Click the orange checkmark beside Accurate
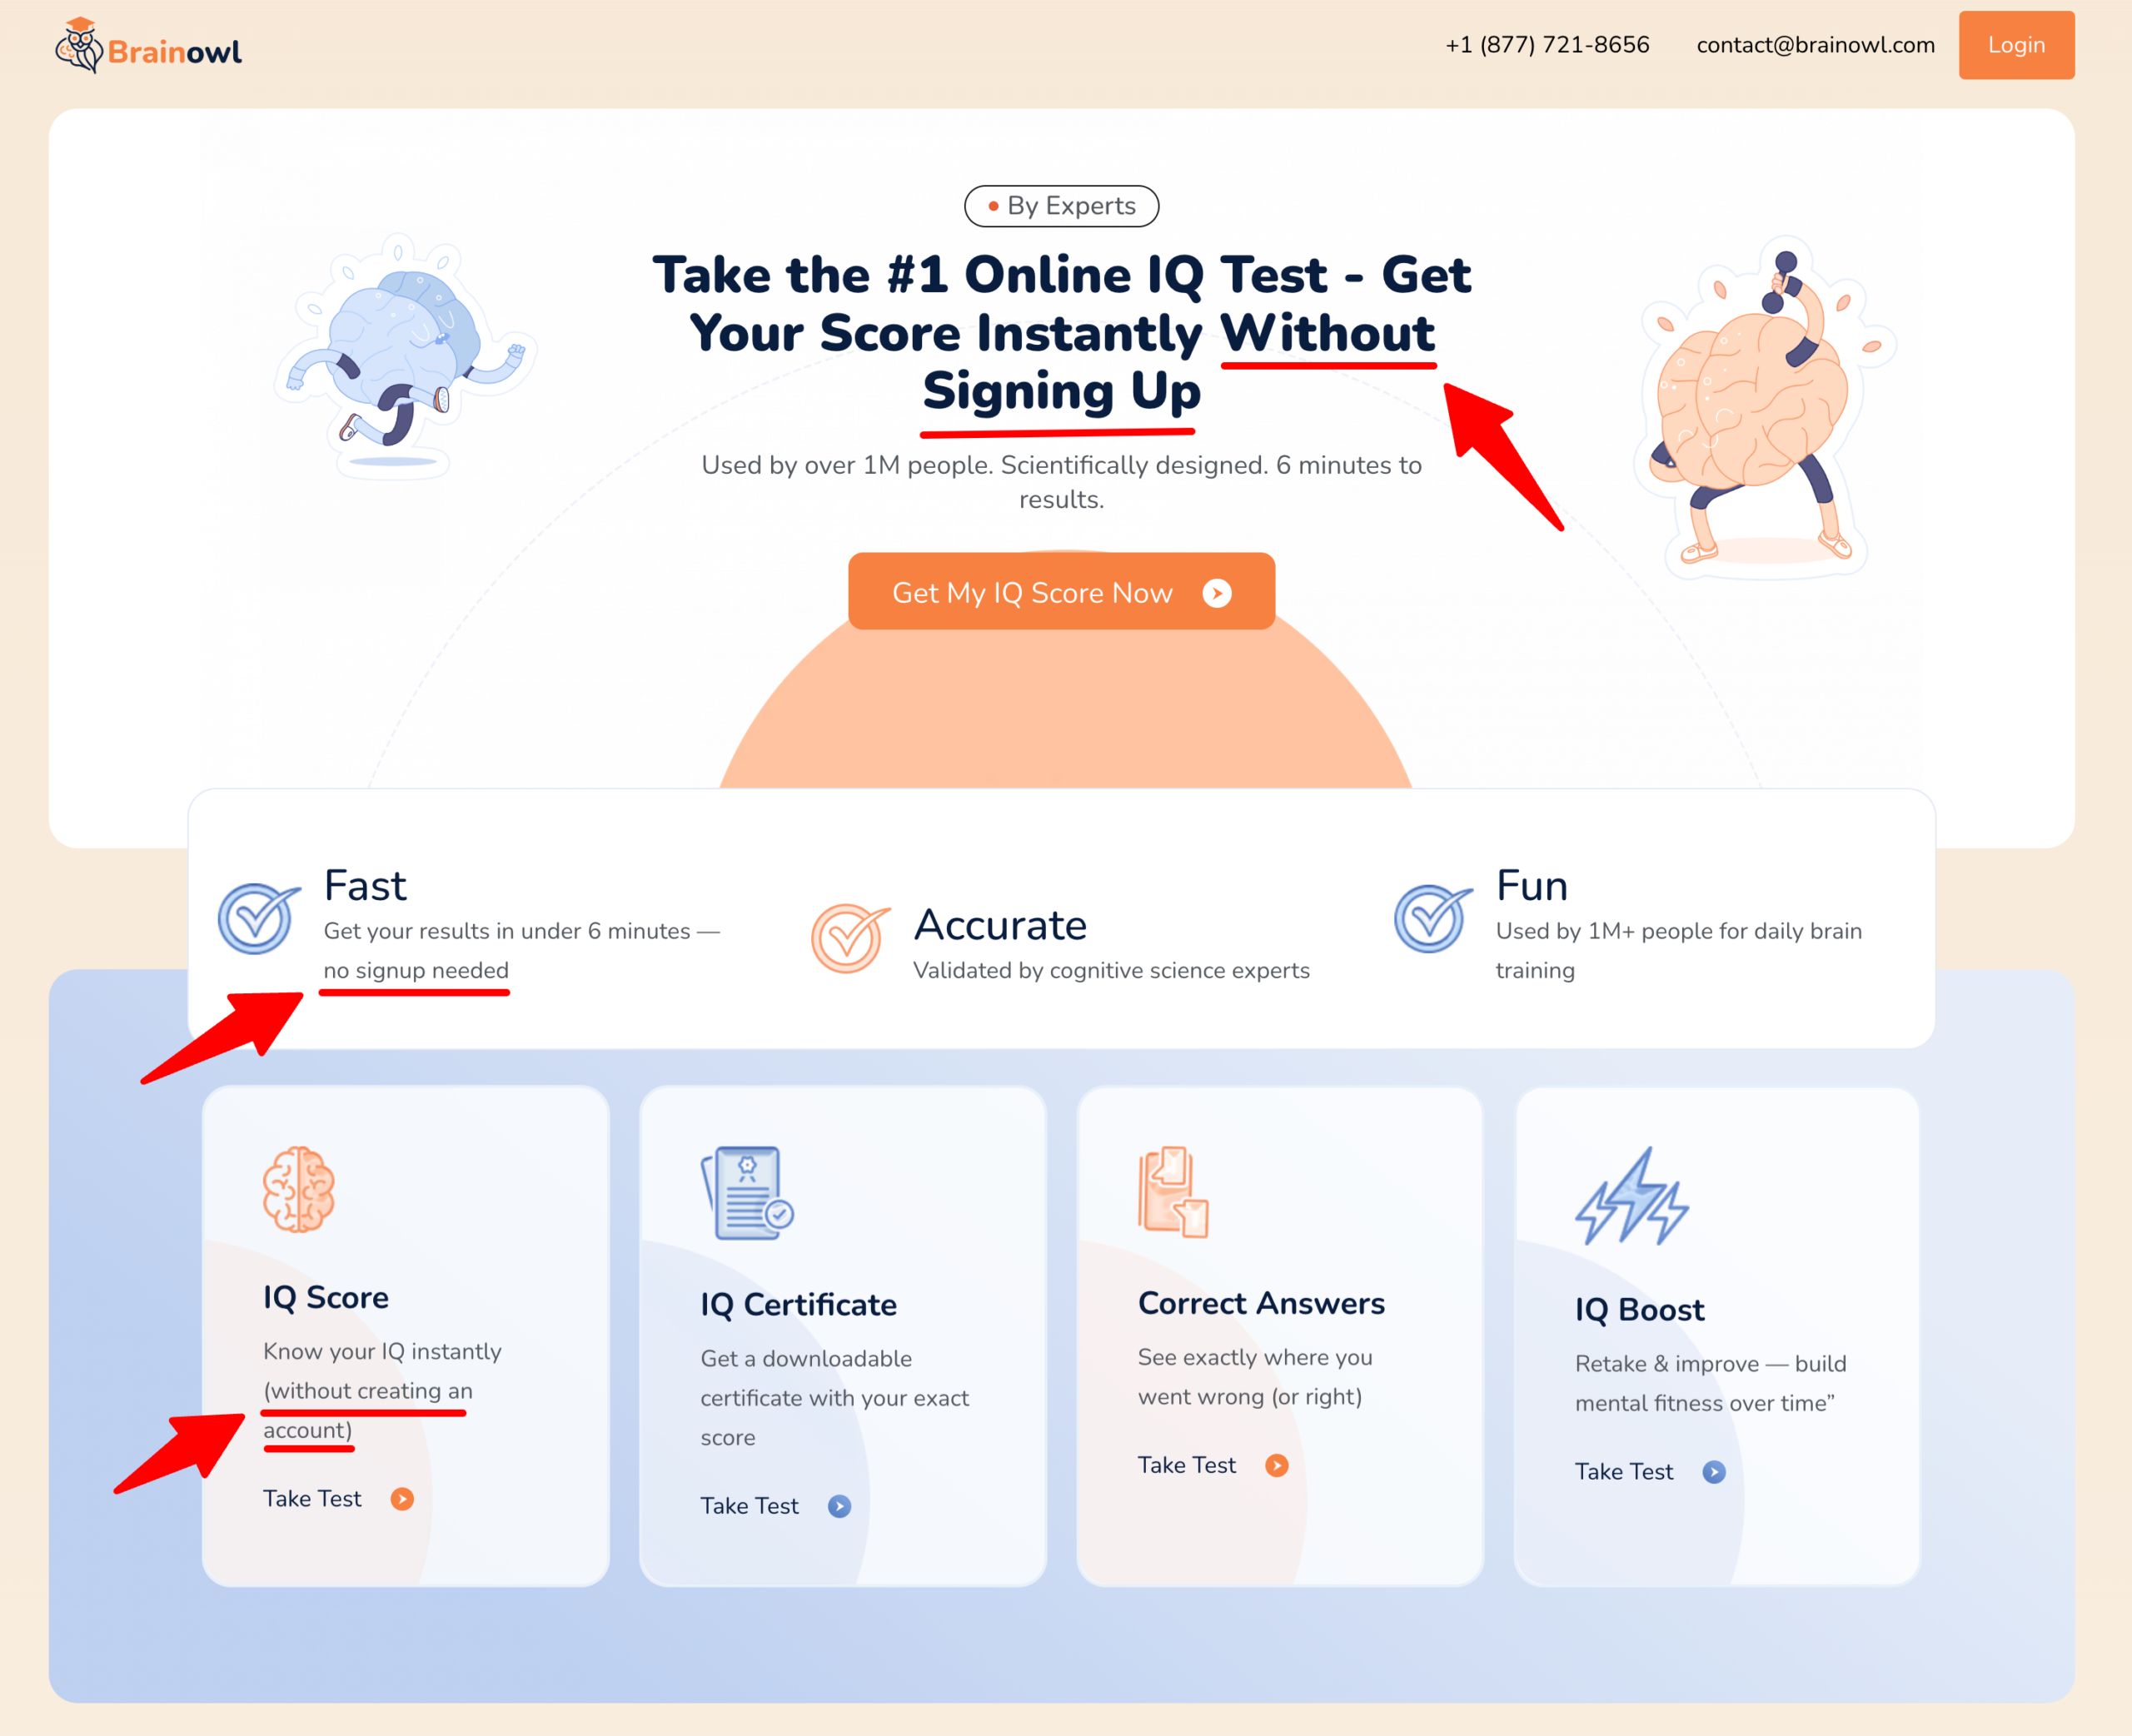Screen dimensions: 2132x1736 (850, 938)
